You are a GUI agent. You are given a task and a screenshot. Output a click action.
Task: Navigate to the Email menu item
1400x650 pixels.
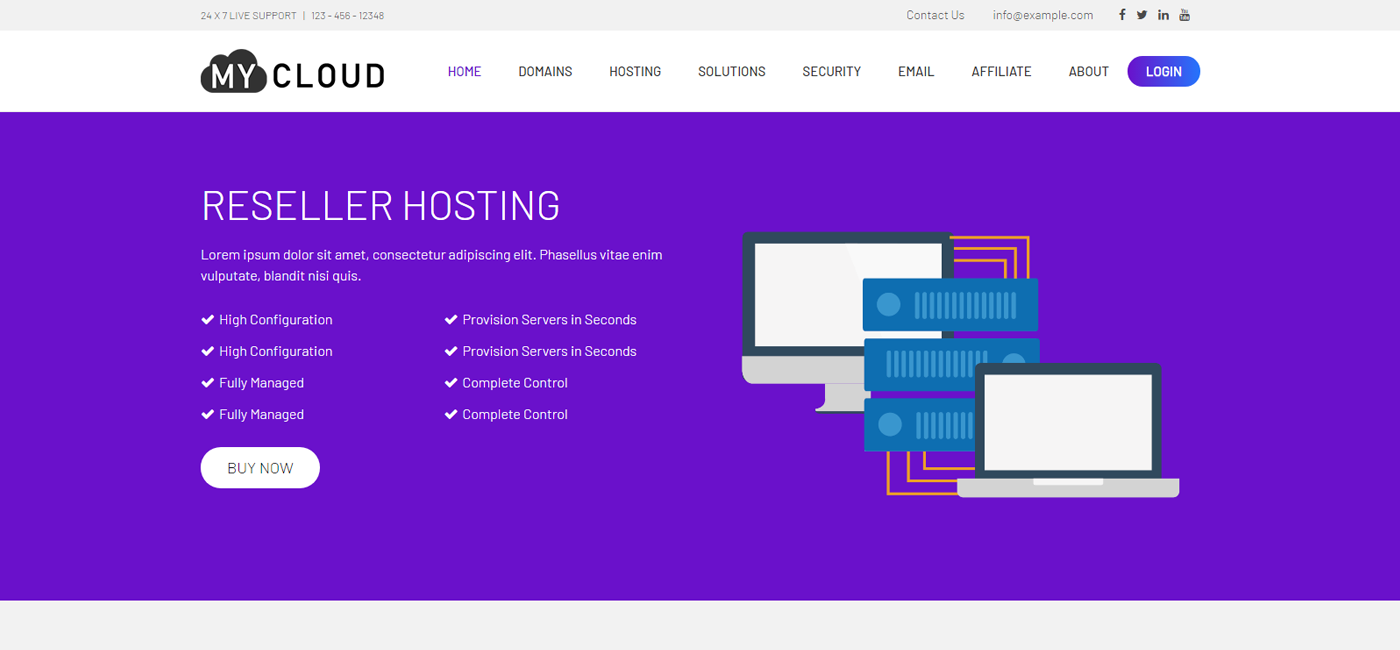(x=916, y=72)
